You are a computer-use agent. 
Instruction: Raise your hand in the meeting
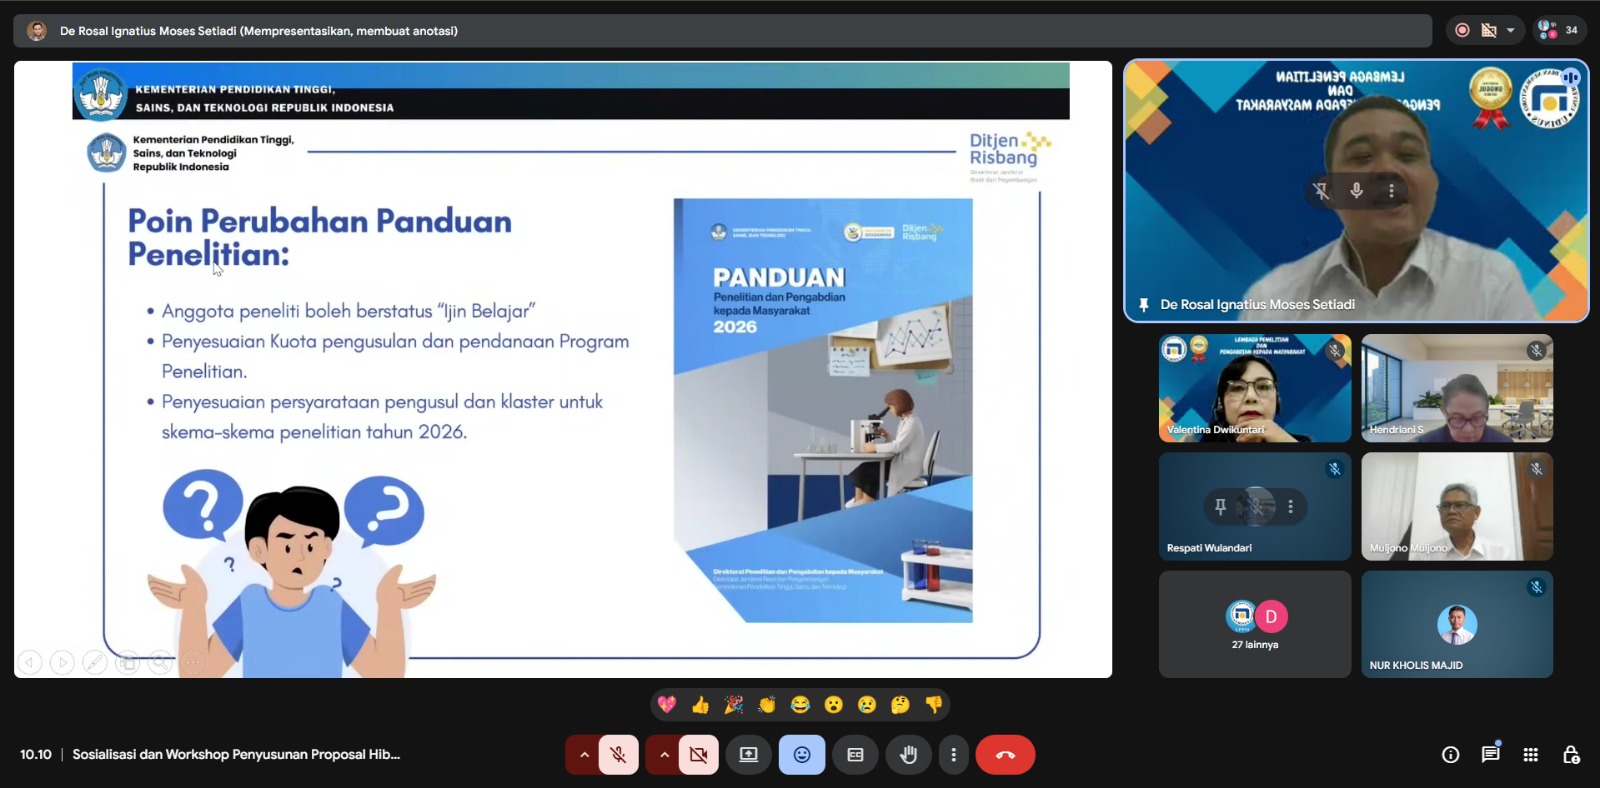coord(908,755)
